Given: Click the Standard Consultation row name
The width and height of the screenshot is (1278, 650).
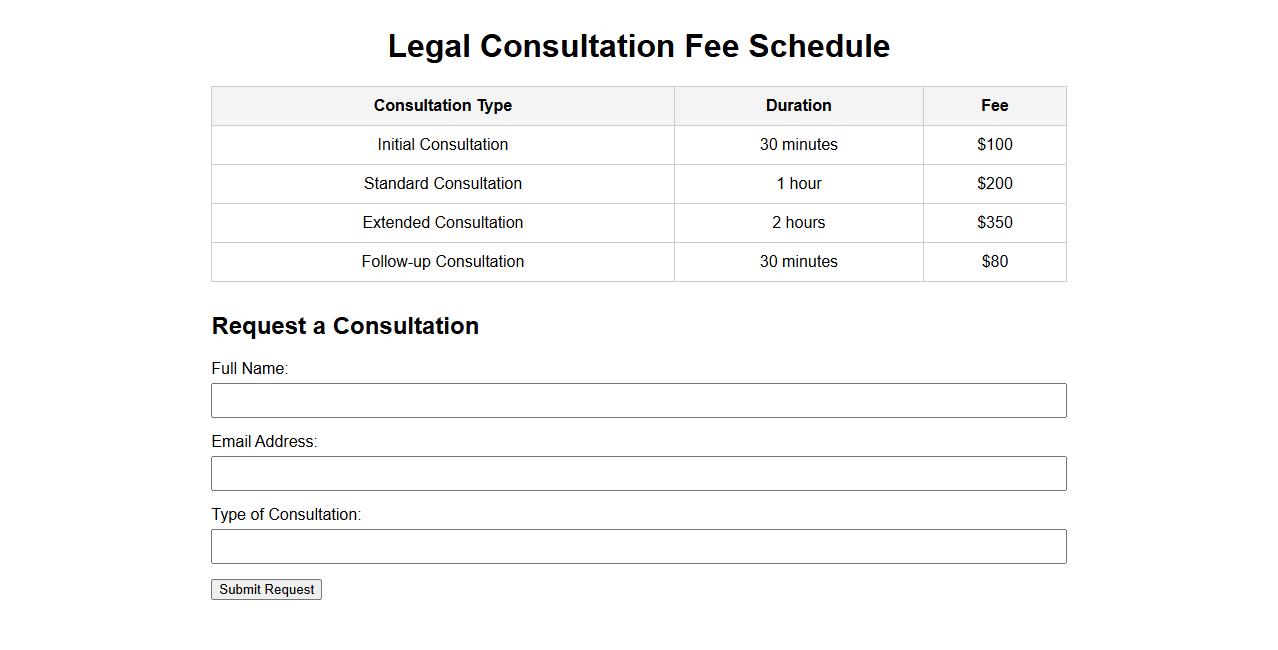Looking at the screenshot, I should click(x=442, y=184).
